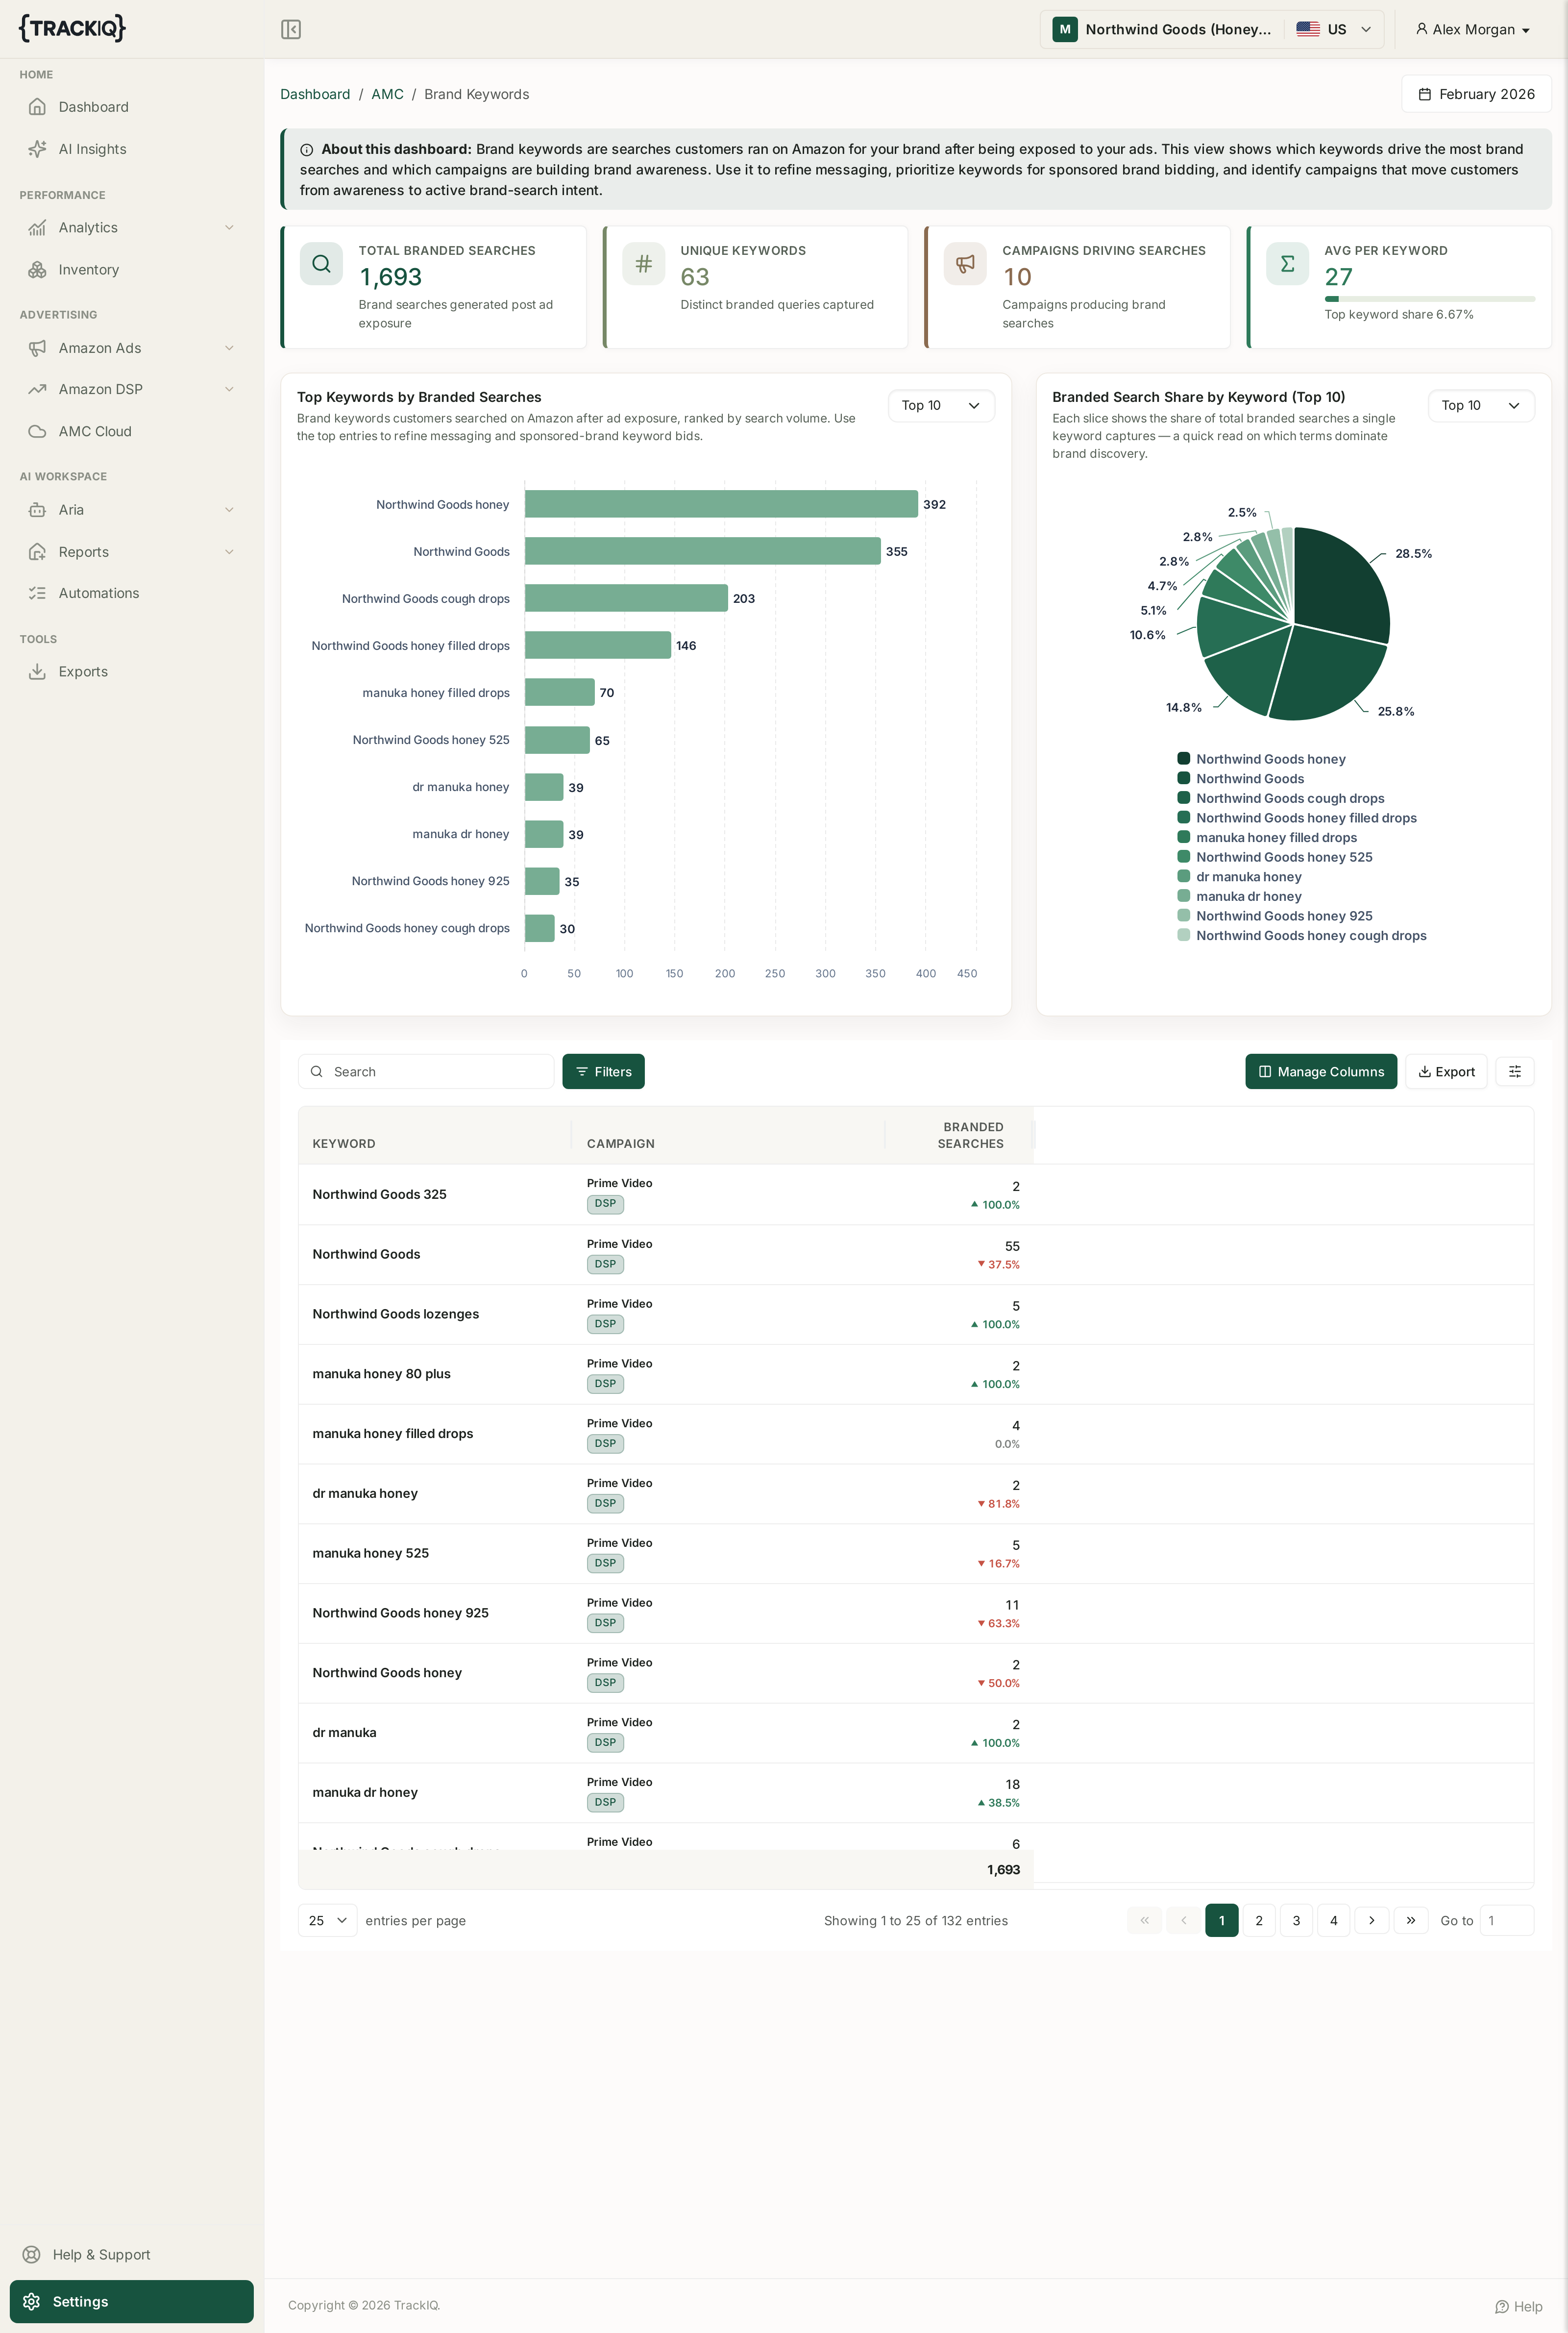Open Settings gear button

[x=131, y=2301]
